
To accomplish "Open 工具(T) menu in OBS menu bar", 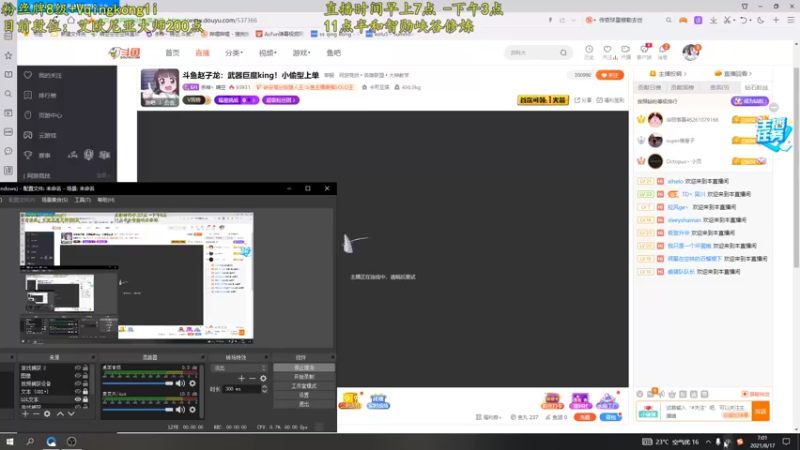I will tap(83, 200).
